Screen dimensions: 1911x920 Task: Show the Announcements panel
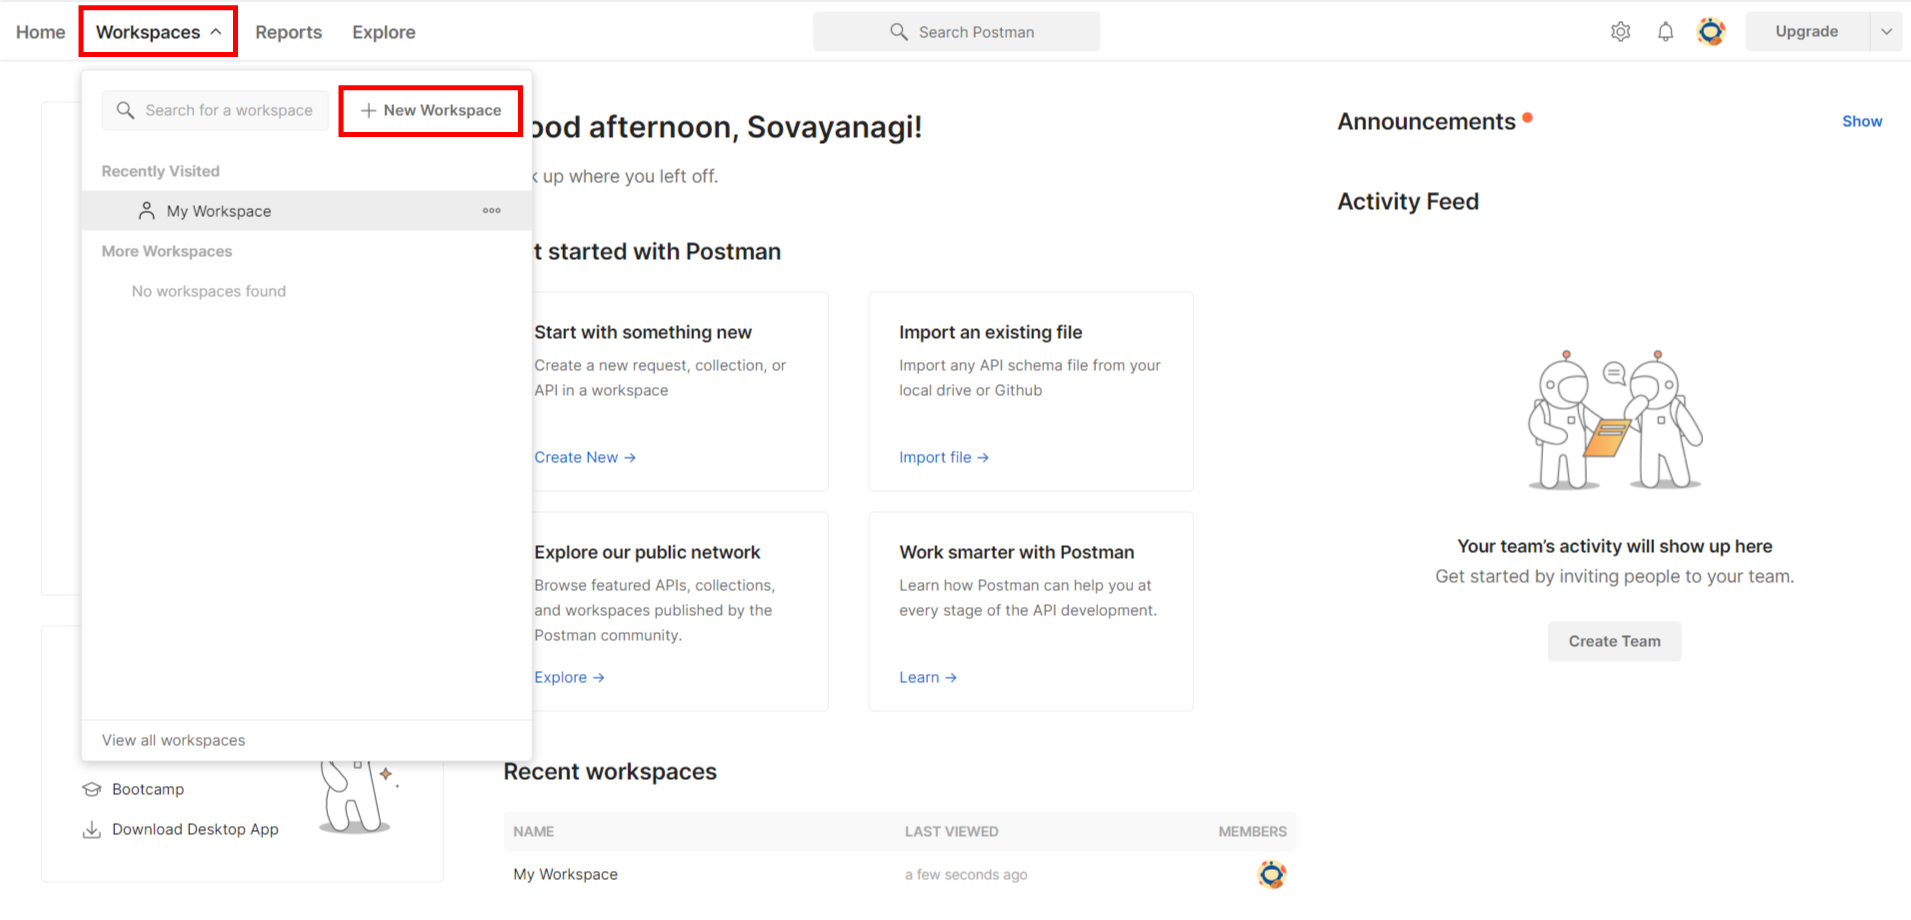(1862, 120)
